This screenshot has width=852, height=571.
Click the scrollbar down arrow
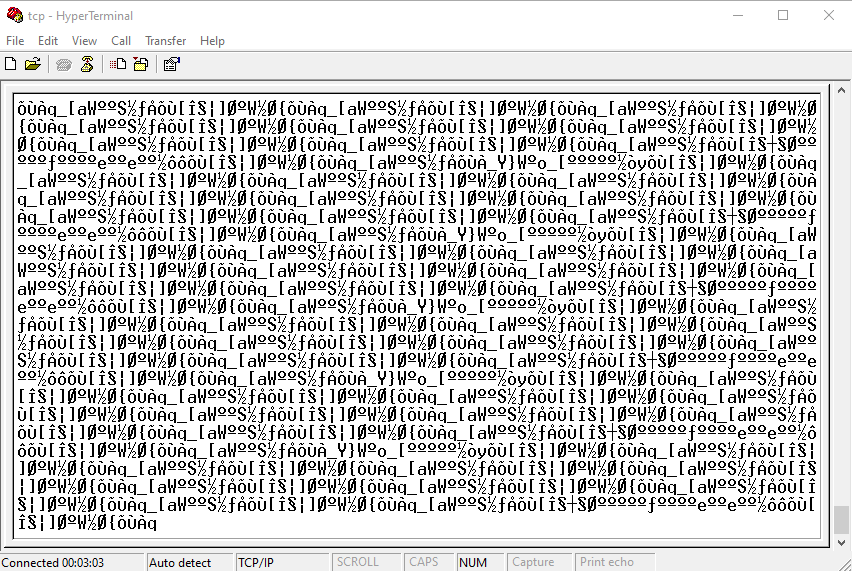pyautogui.click(x=841, y=542)
